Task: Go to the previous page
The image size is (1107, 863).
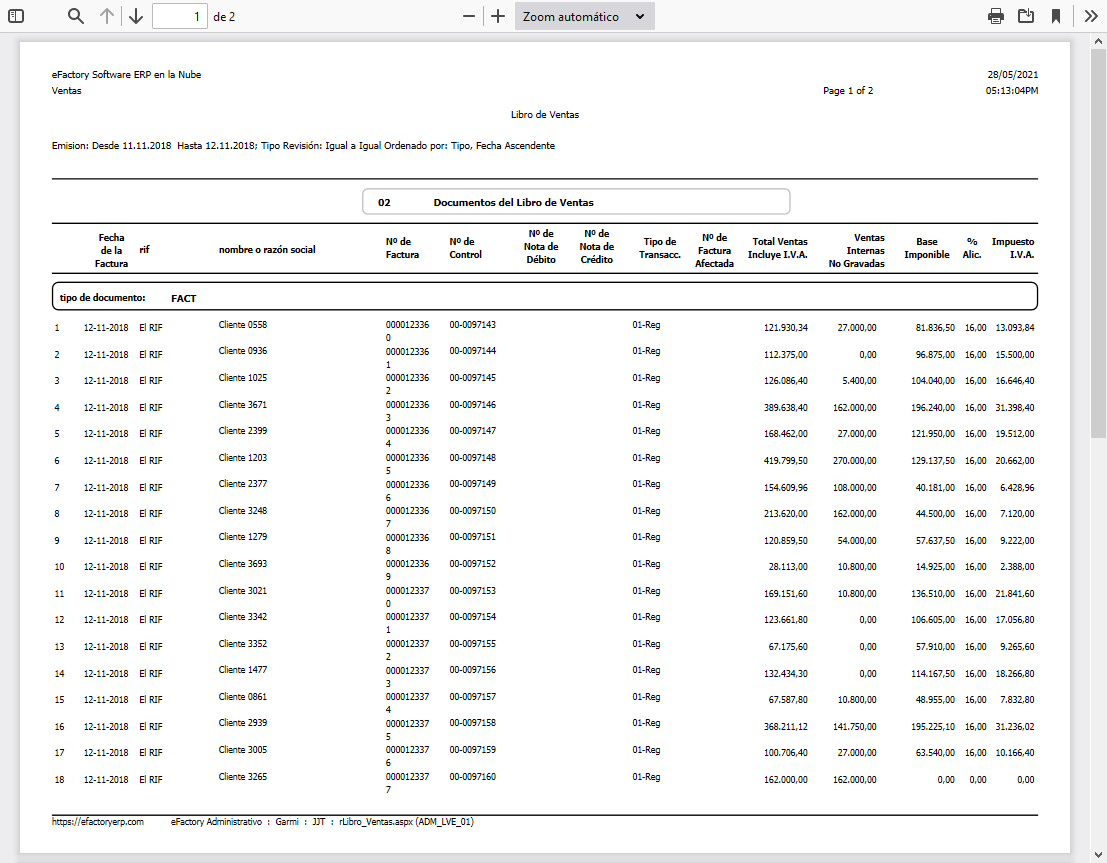Action: point(107,16)
